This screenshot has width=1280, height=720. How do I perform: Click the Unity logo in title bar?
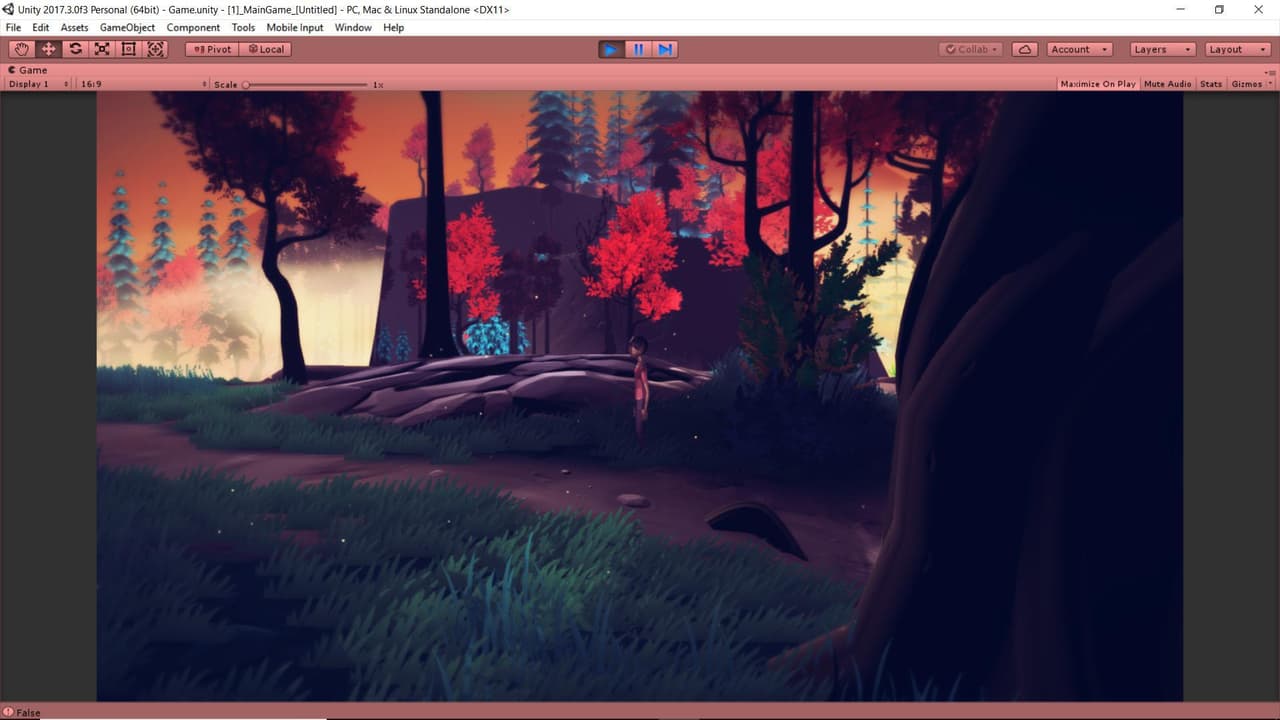pyautogui.click(x=8, y=9)
